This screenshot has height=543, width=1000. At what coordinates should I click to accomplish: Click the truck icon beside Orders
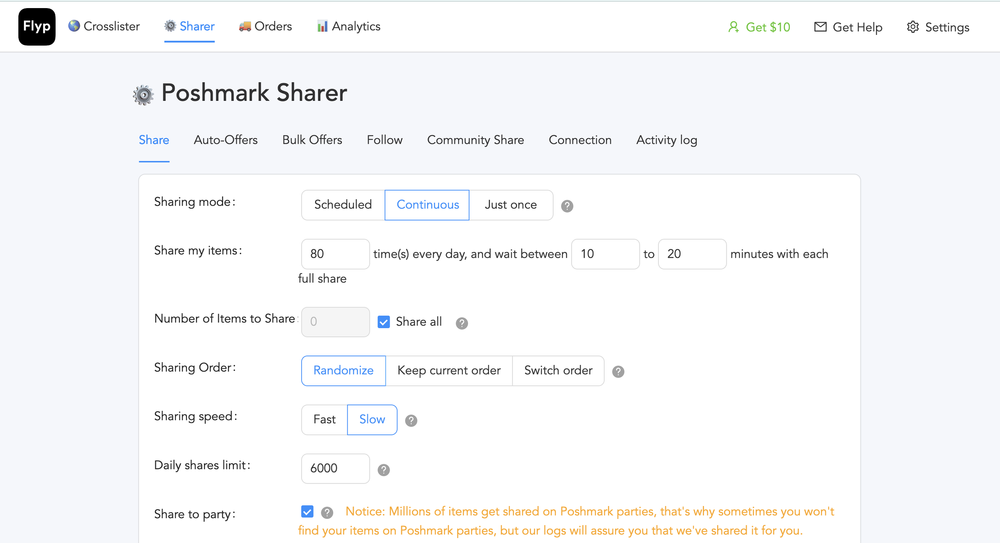click(244, 26)
